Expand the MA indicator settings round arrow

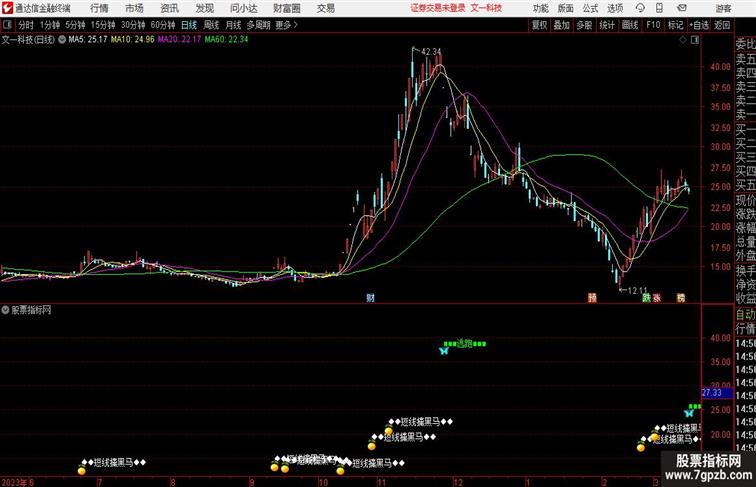click(x=62, y=40)
